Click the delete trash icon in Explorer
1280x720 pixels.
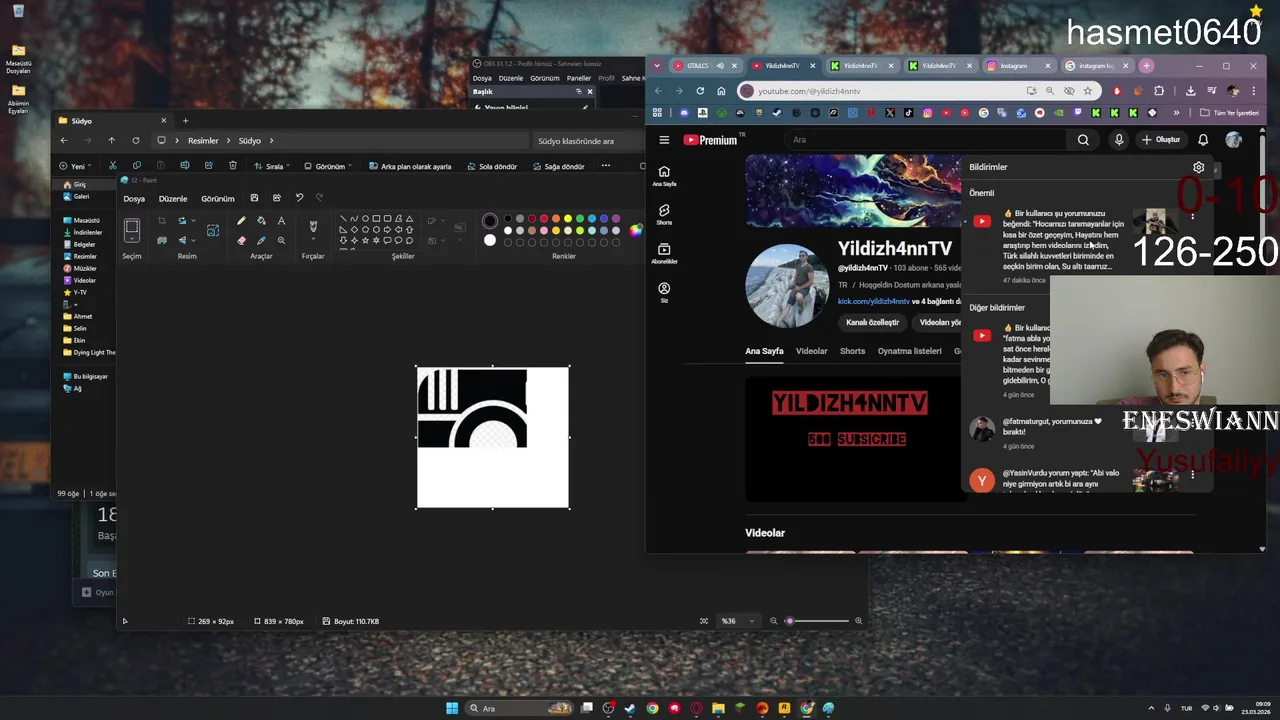233,166
